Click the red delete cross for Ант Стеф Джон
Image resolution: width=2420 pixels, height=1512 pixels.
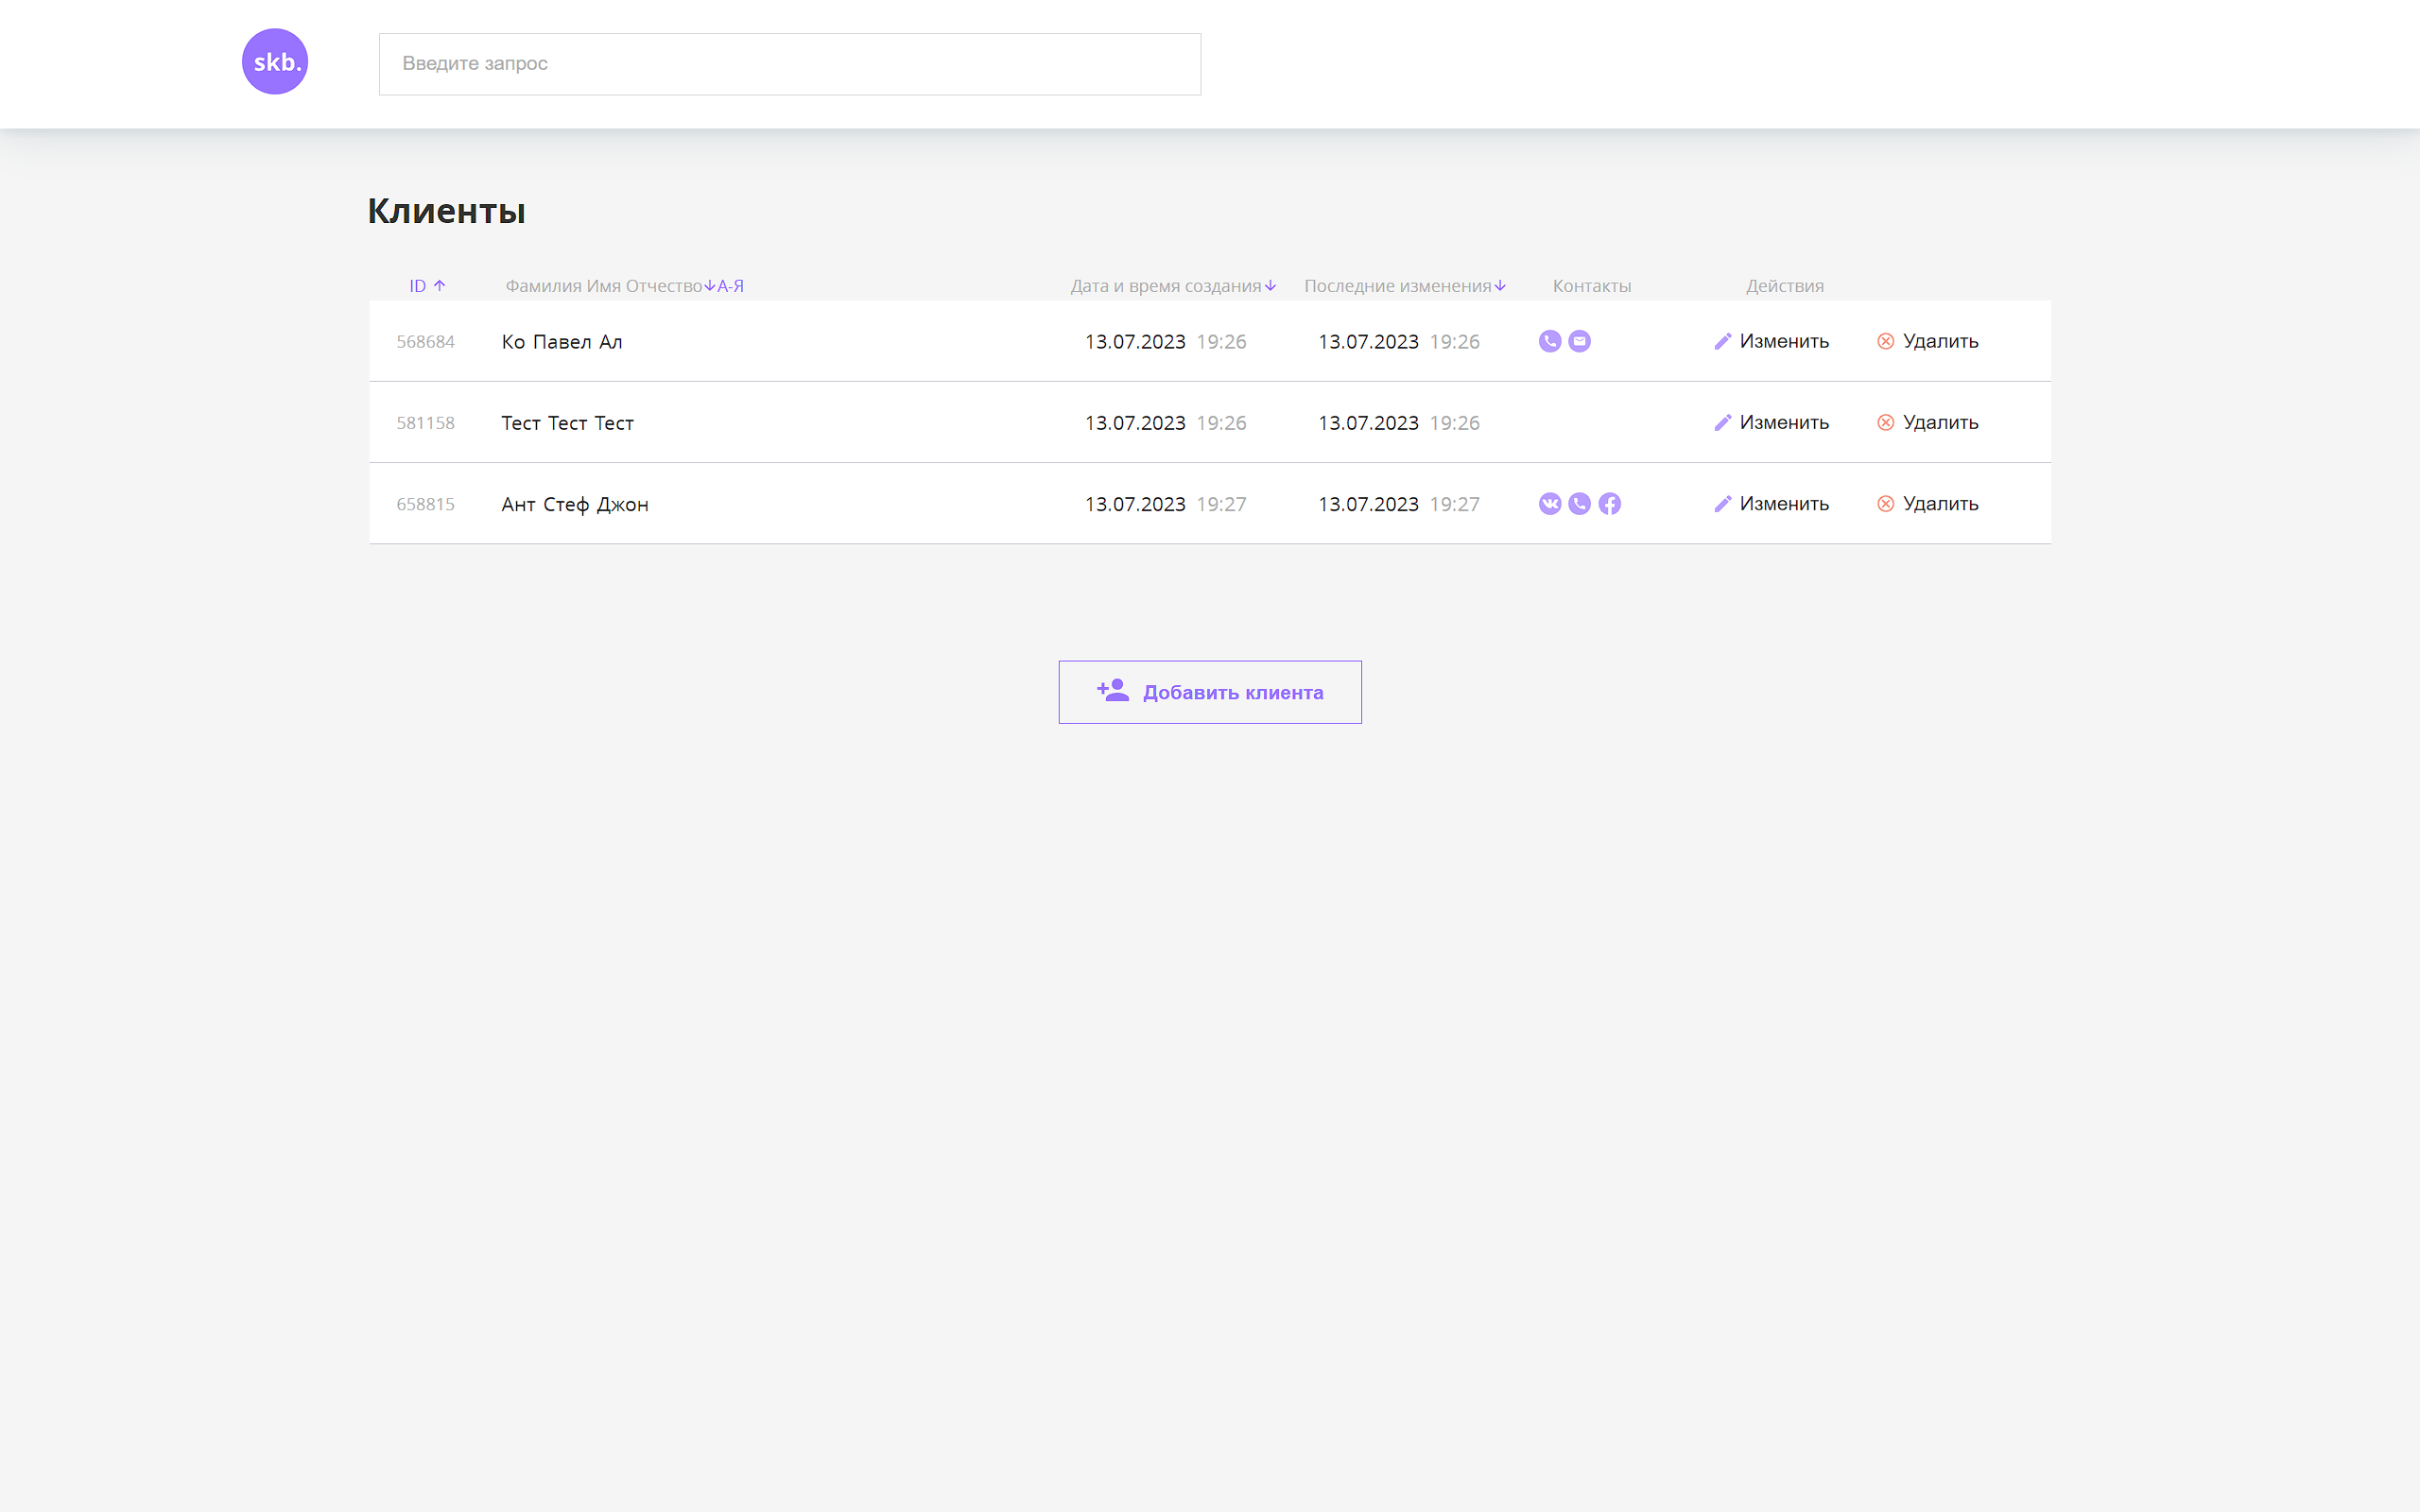[1886, 504]
